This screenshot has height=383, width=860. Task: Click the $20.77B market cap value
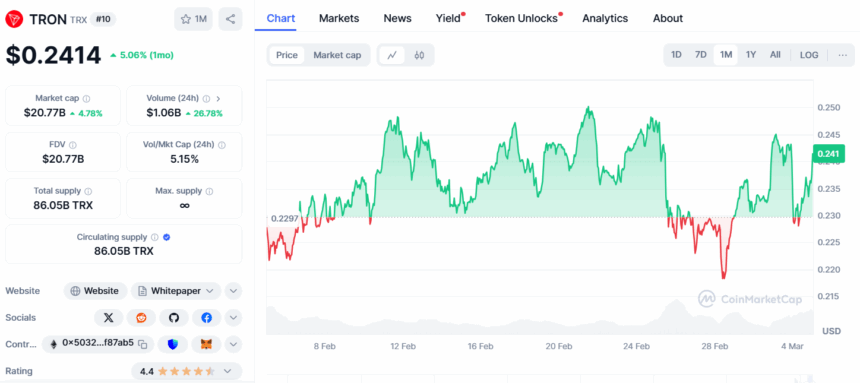[x=44, y=113]
